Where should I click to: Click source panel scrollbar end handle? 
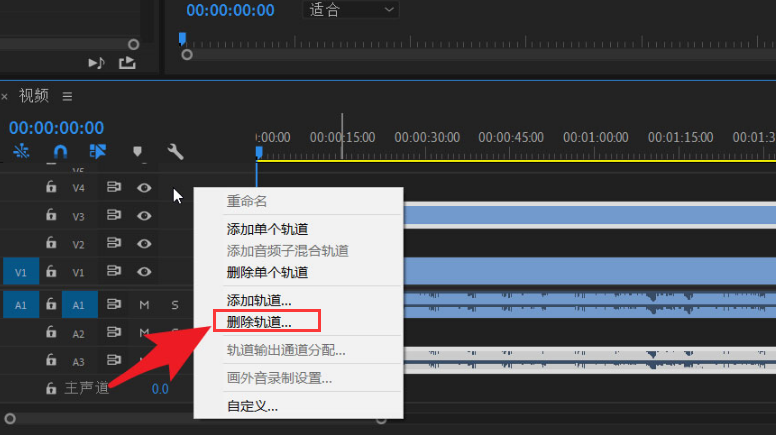pos(133,45)
